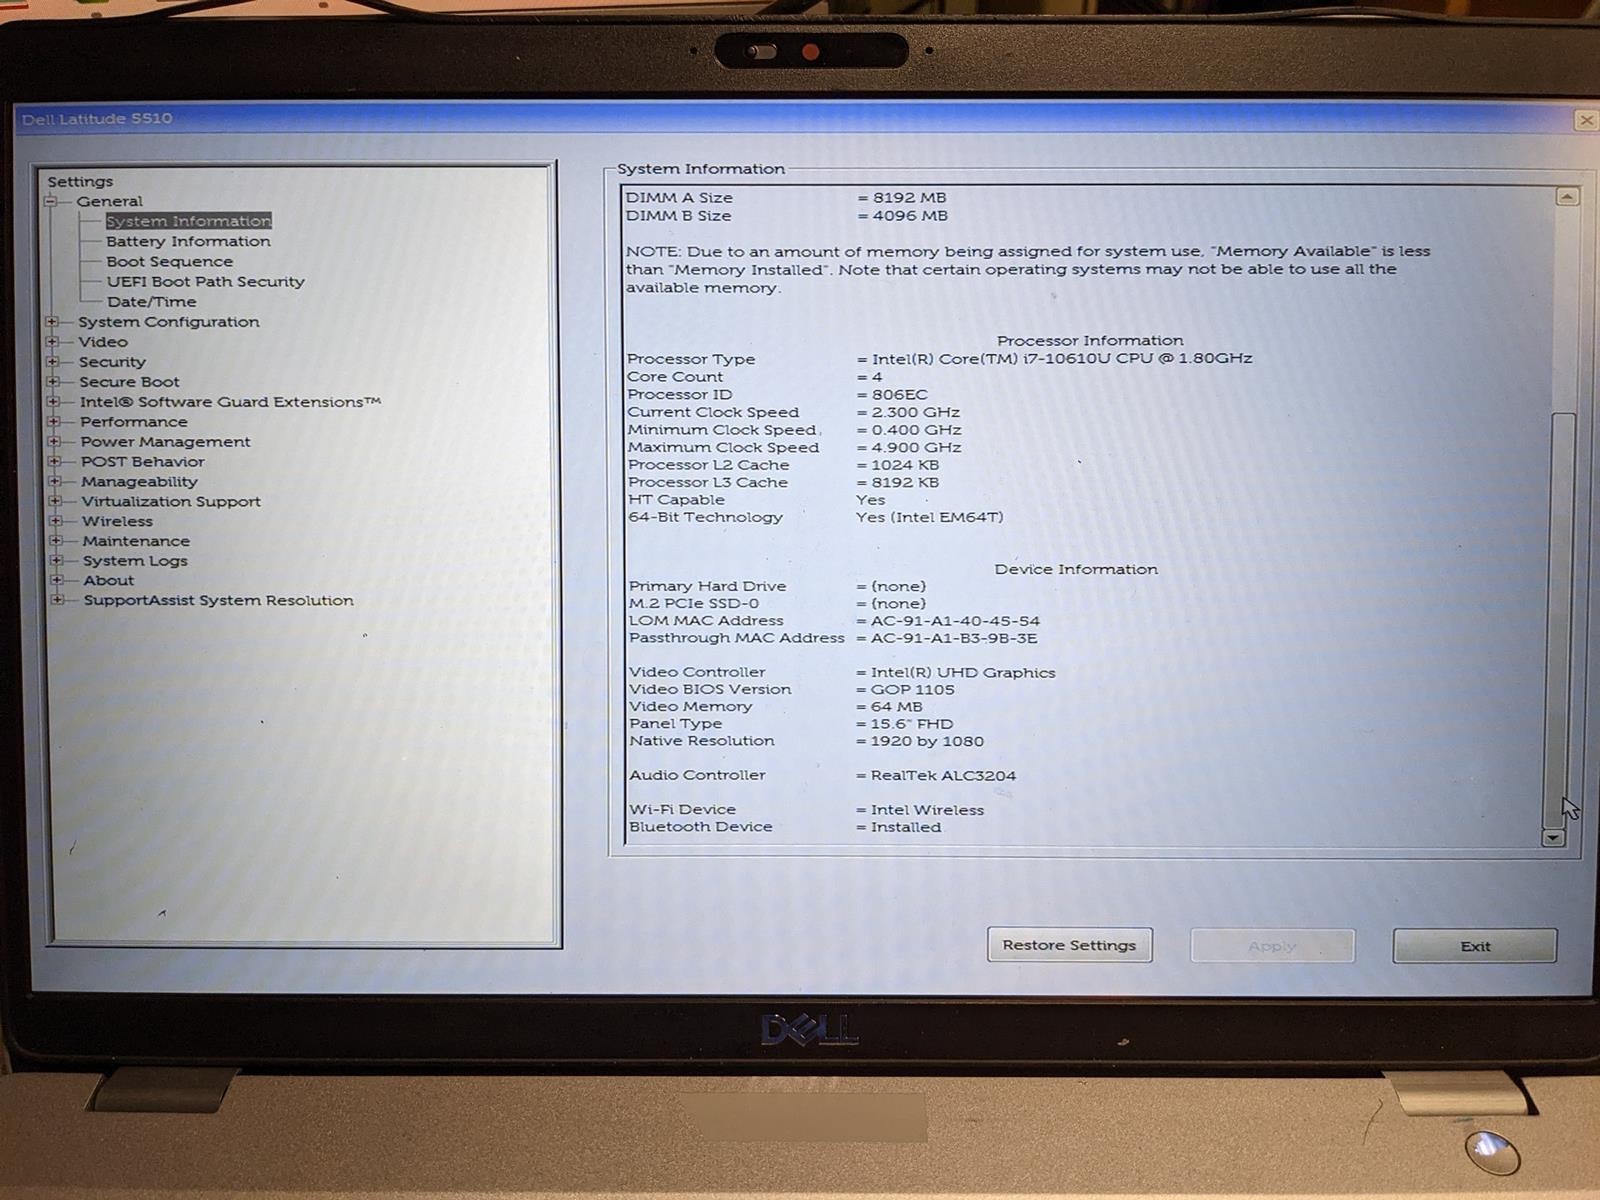Select Power Management category label
The image size is (1600, 1200).
(165, 442)
